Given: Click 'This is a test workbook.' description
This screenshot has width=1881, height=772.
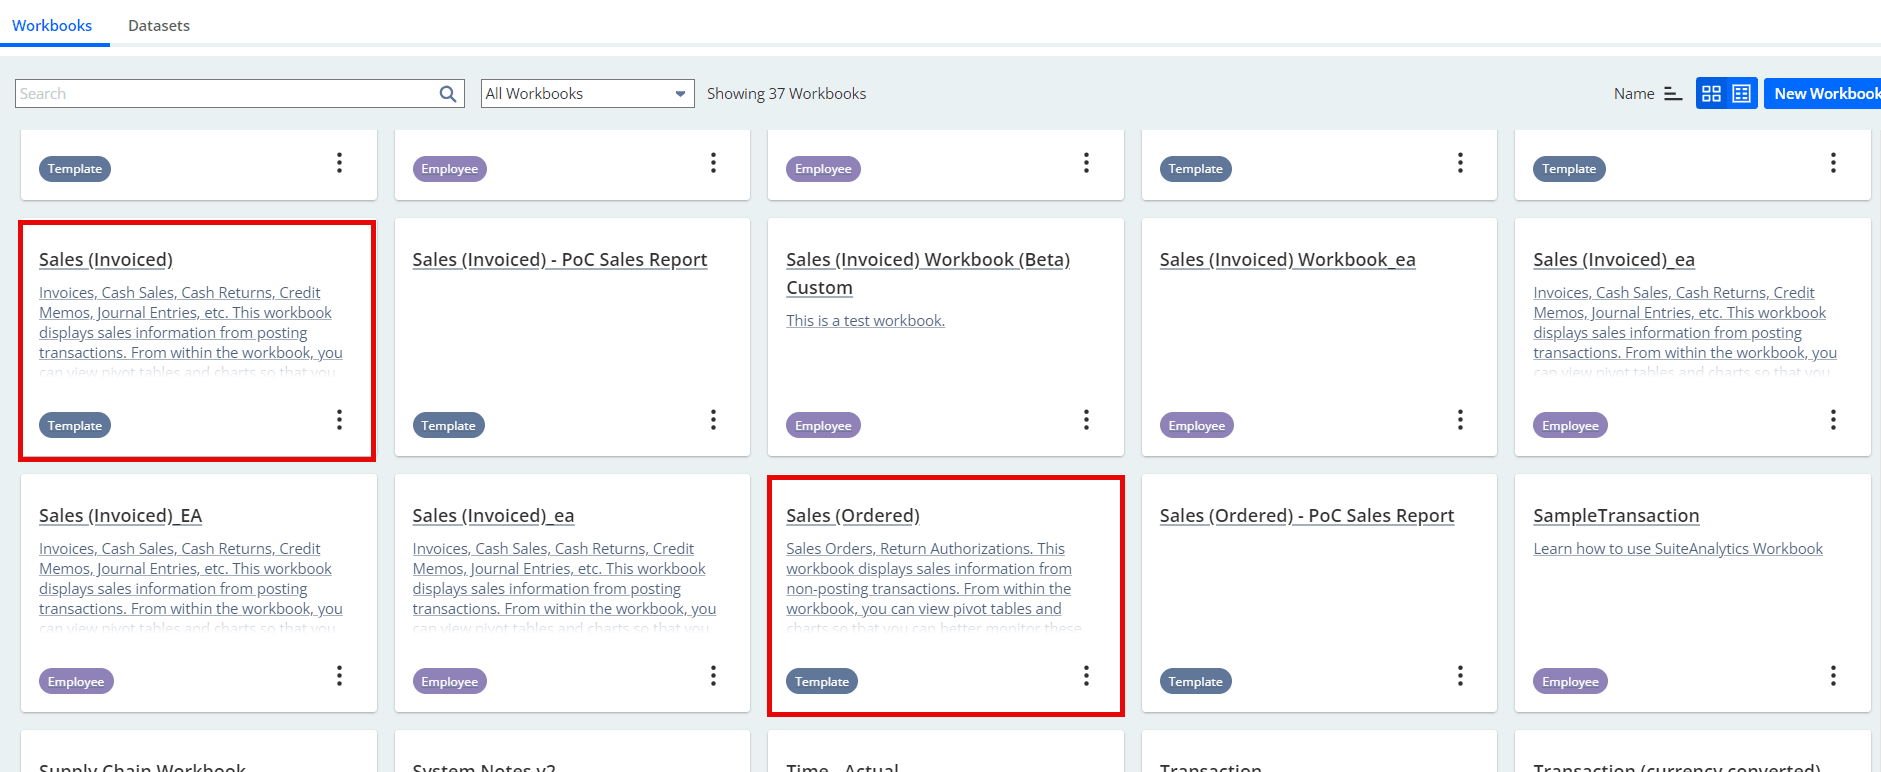Looking at the screenshot, I should tap(865, 321).
